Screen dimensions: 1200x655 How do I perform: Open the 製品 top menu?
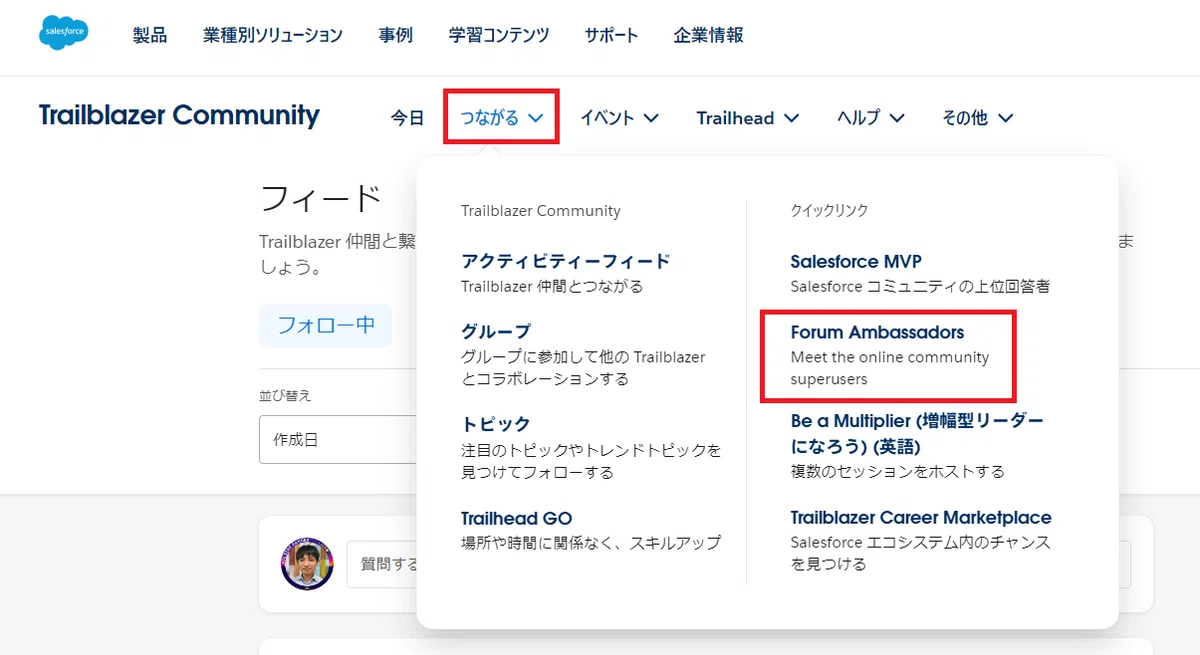[x=150, y=35]
